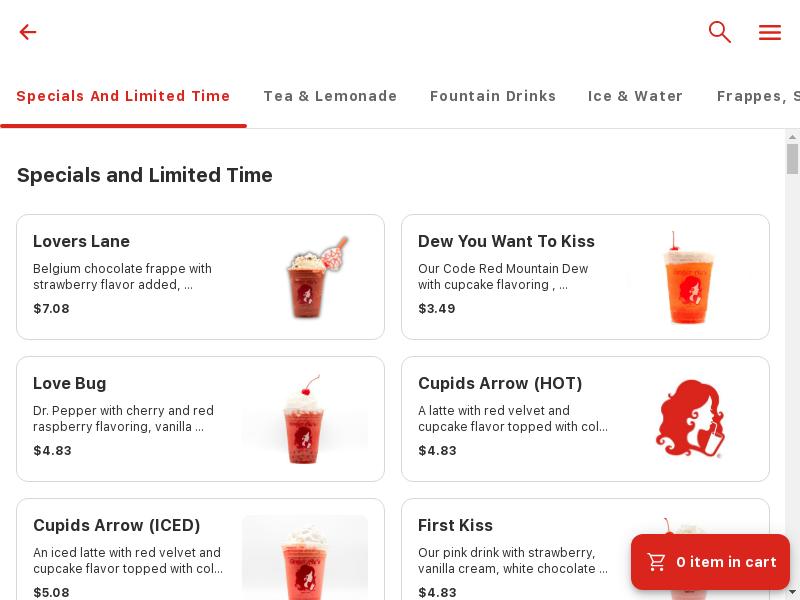Open the Lovers Lane drink card
The image size is (800, 600).
(201, 277)
